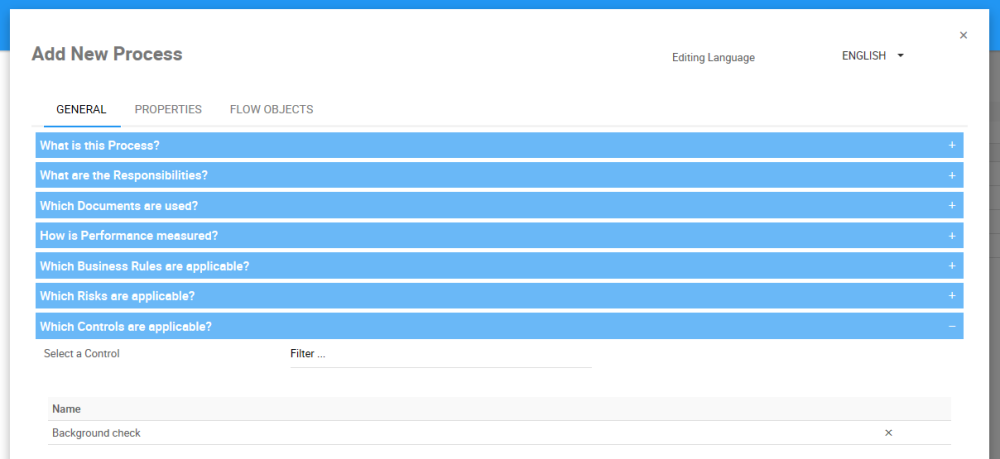
Task: Collapse 'Which Controls are applicable?' header
Action: click(x=126, y=326)
